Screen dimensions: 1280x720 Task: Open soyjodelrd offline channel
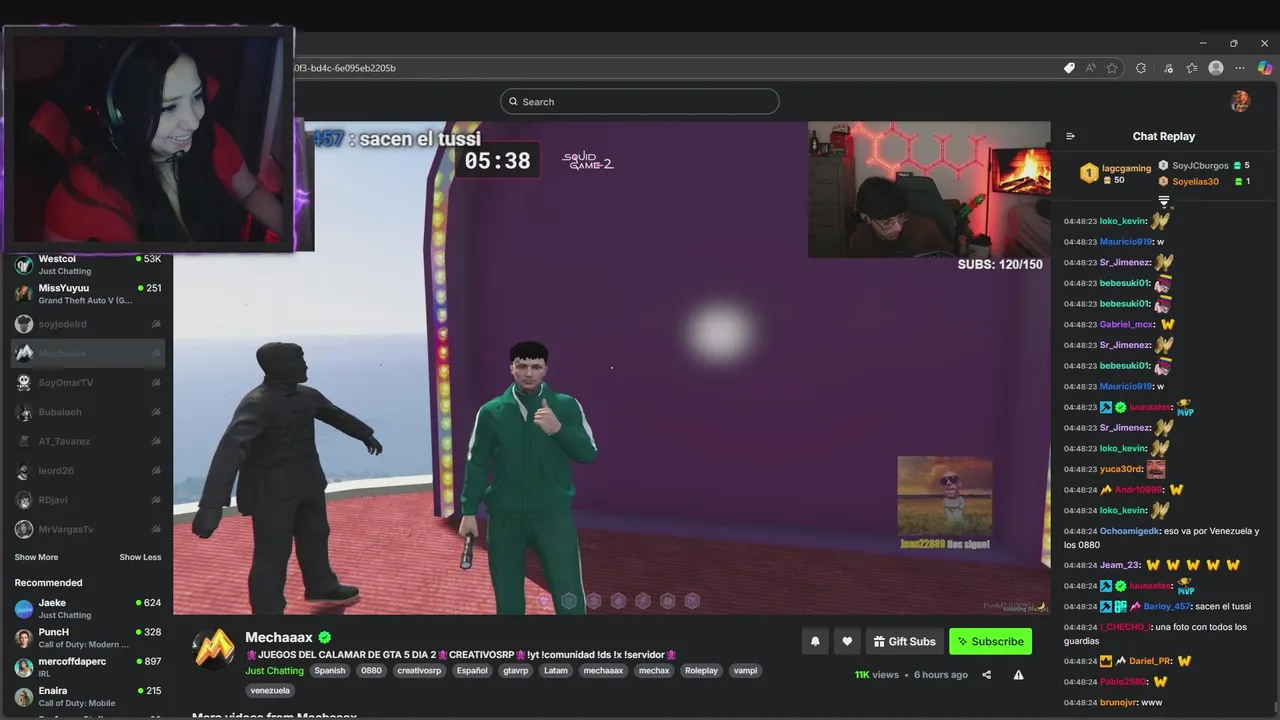(x=88, y=324)
